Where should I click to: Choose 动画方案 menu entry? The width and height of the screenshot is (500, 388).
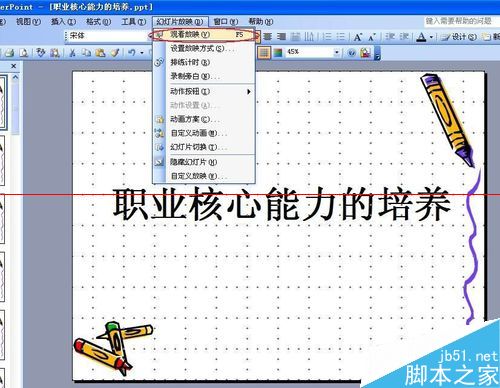coord(204,119)
